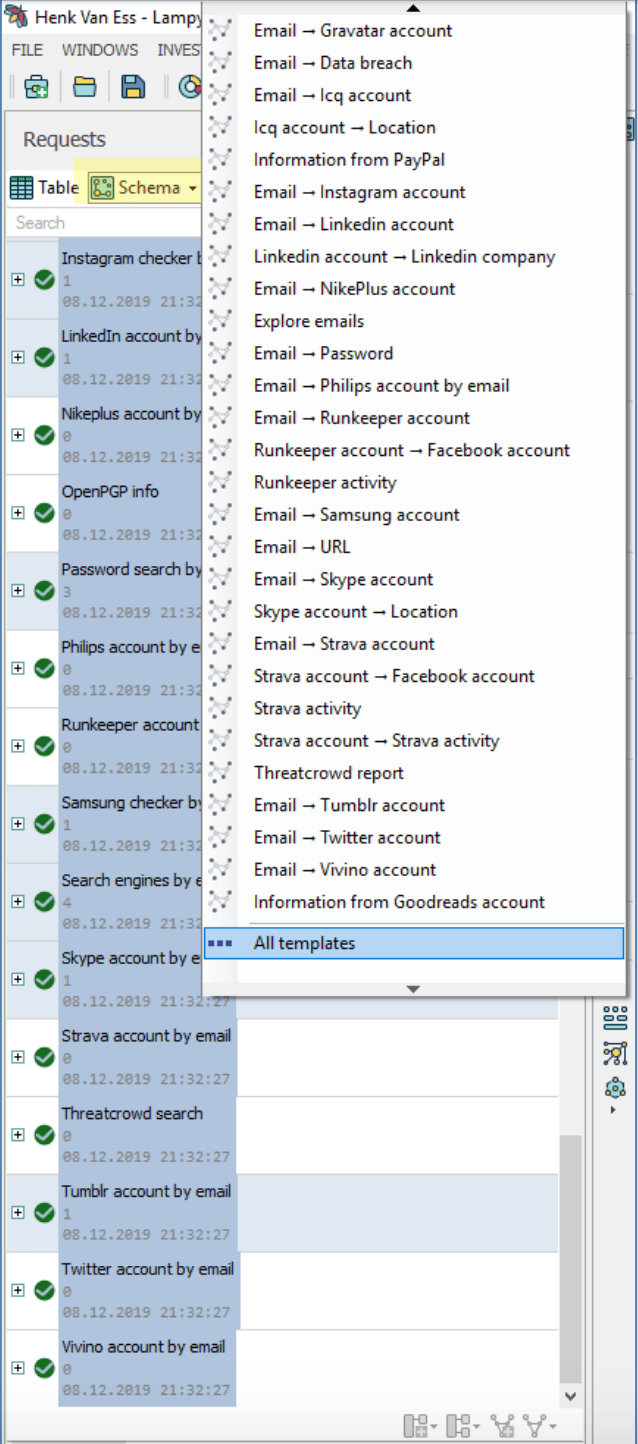
Task: Click the donut chart toolbar icon
Action: (190, 87)
